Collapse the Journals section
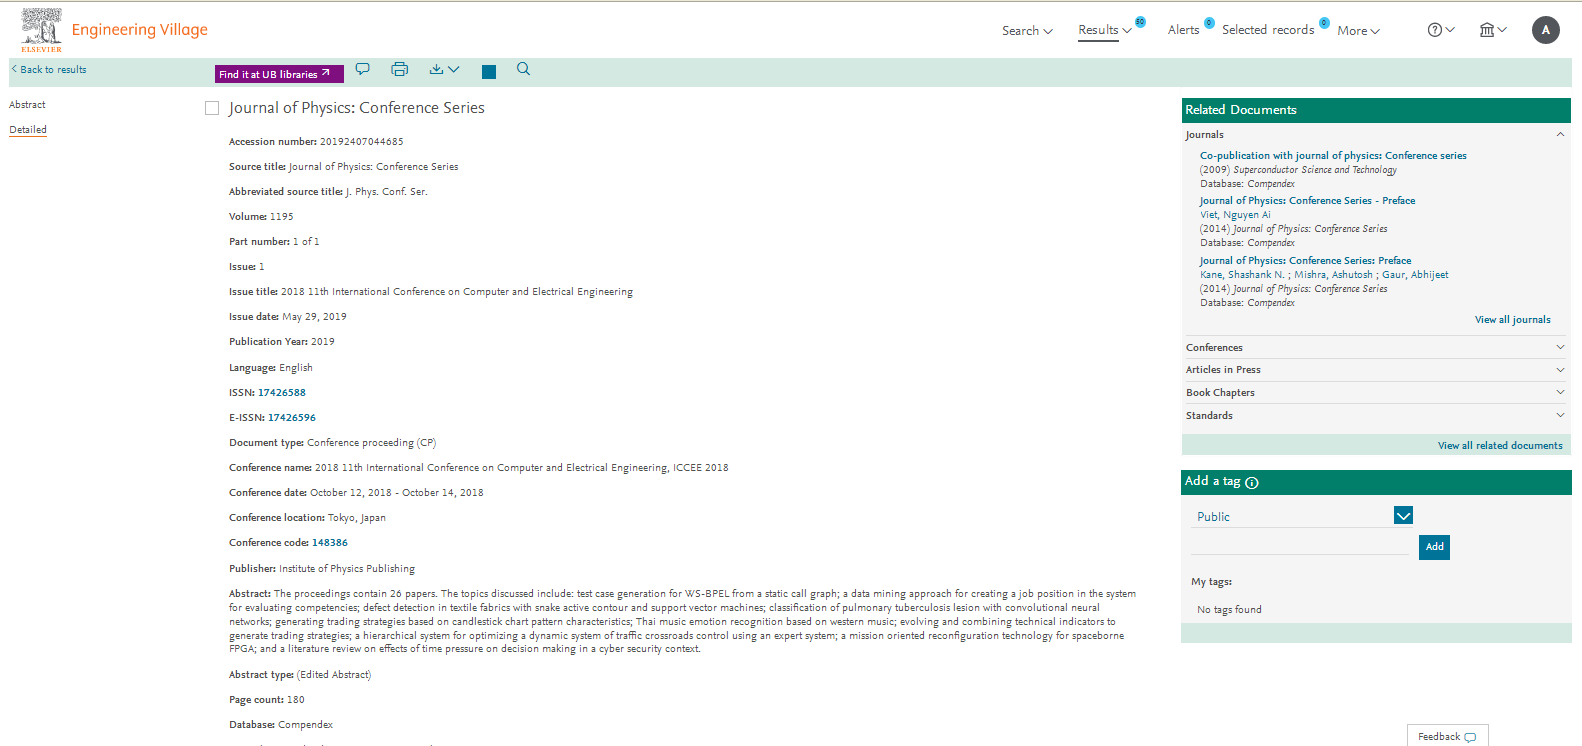This screenshot has width=1582, height=746. click(1560, 134)
